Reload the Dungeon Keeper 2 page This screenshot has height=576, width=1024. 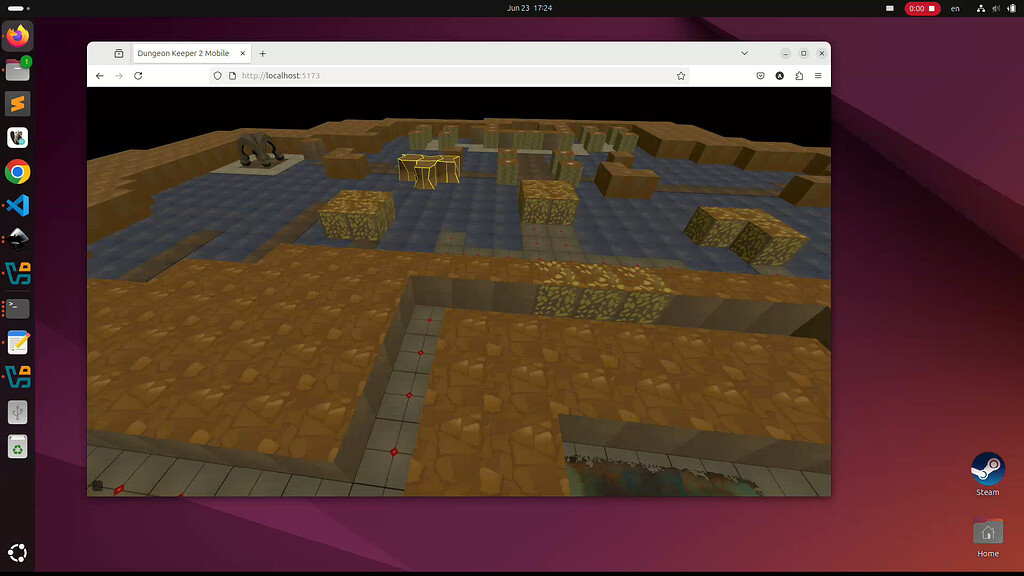click(x=138, y=75)
